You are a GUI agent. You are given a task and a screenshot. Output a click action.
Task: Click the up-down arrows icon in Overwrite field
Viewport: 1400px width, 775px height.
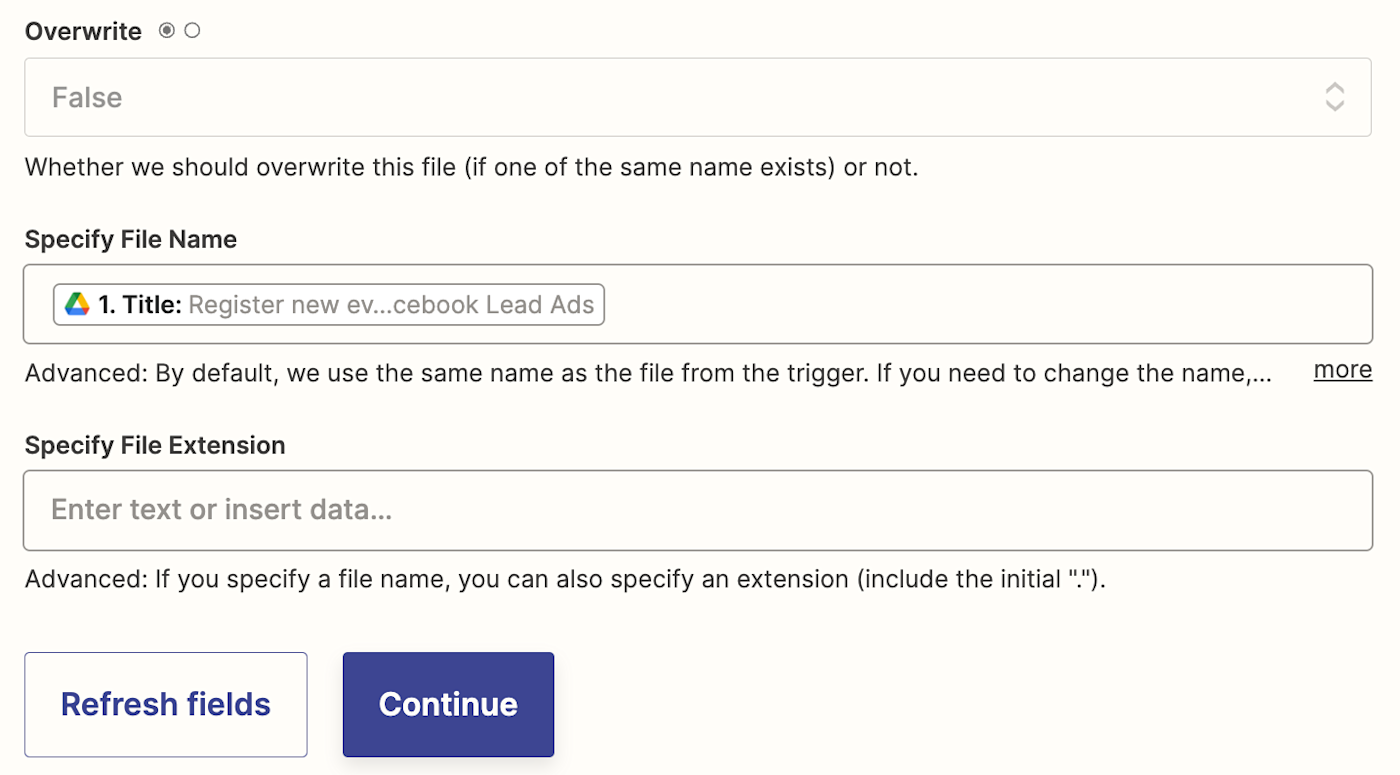pos(1334,97)
